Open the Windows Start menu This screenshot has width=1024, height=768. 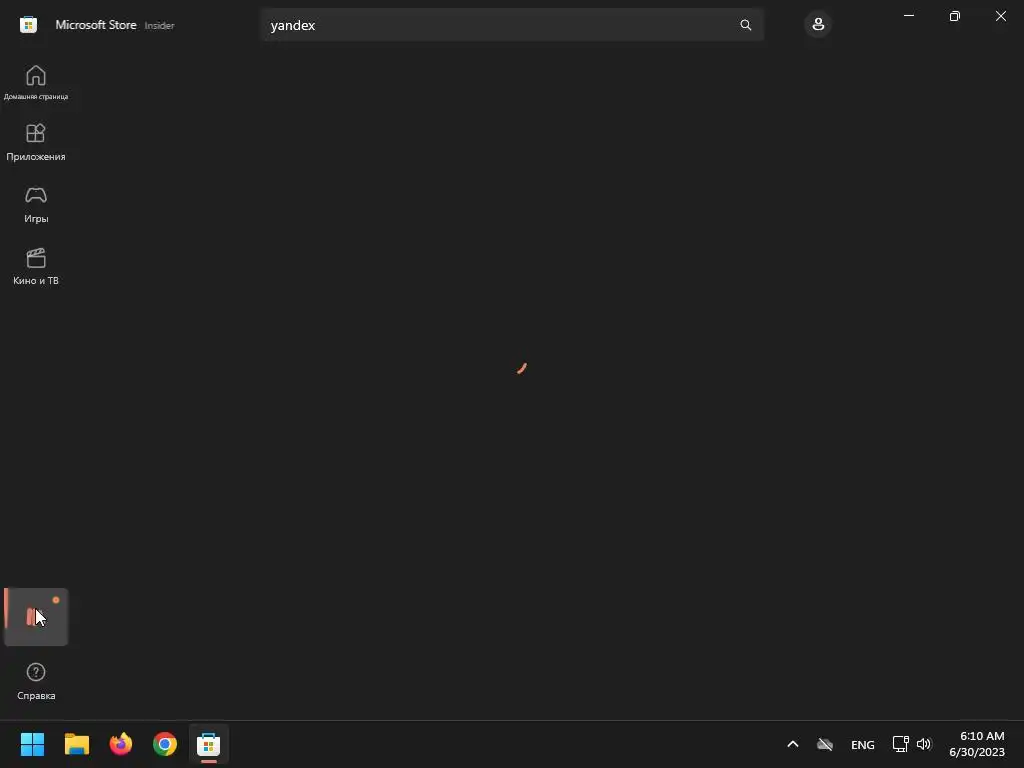click(32, 744)
